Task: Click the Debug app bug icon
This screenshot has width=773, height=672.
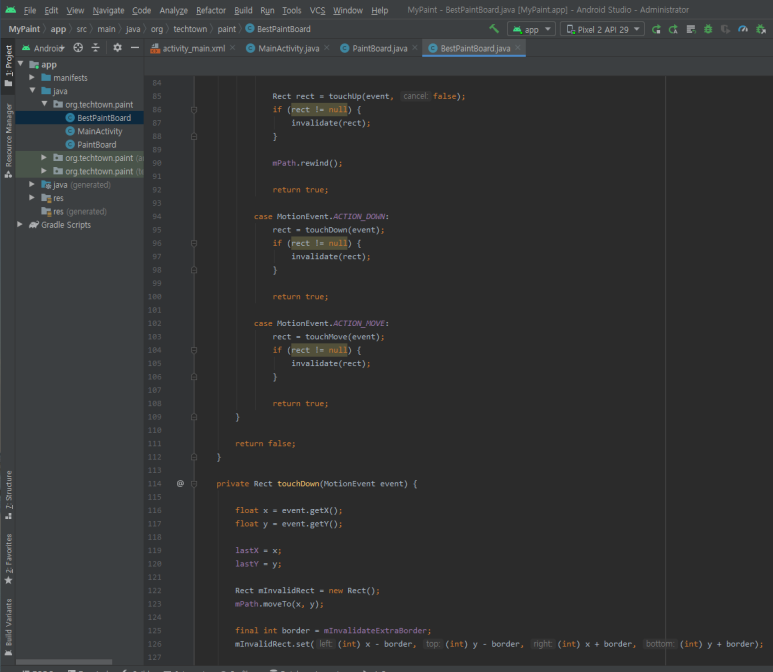Action: (708, 29)
